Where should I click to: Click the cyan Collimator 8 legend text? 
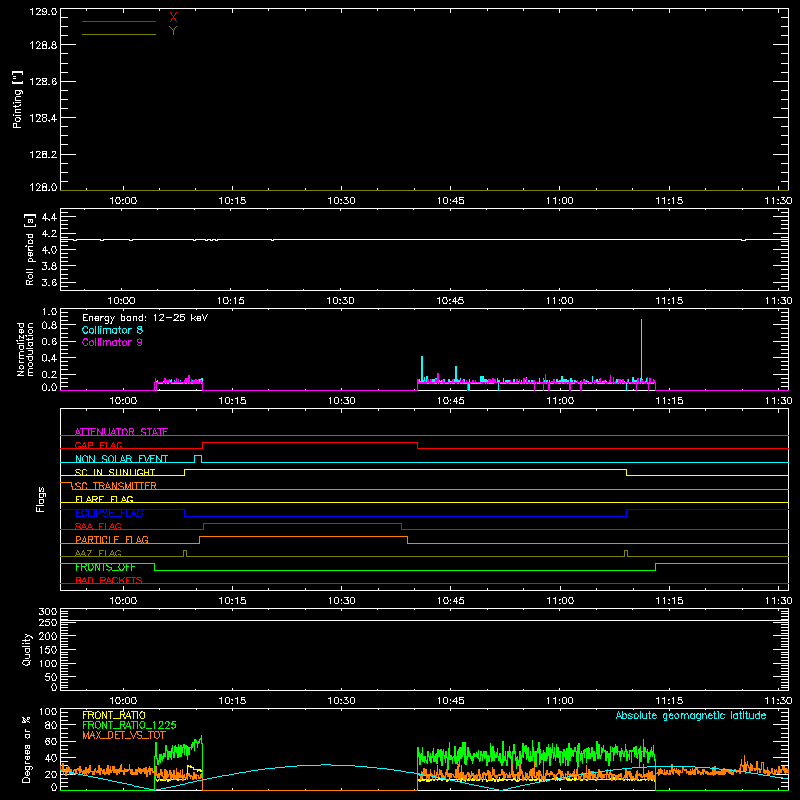pyautogui.click(x=112, y=330)
